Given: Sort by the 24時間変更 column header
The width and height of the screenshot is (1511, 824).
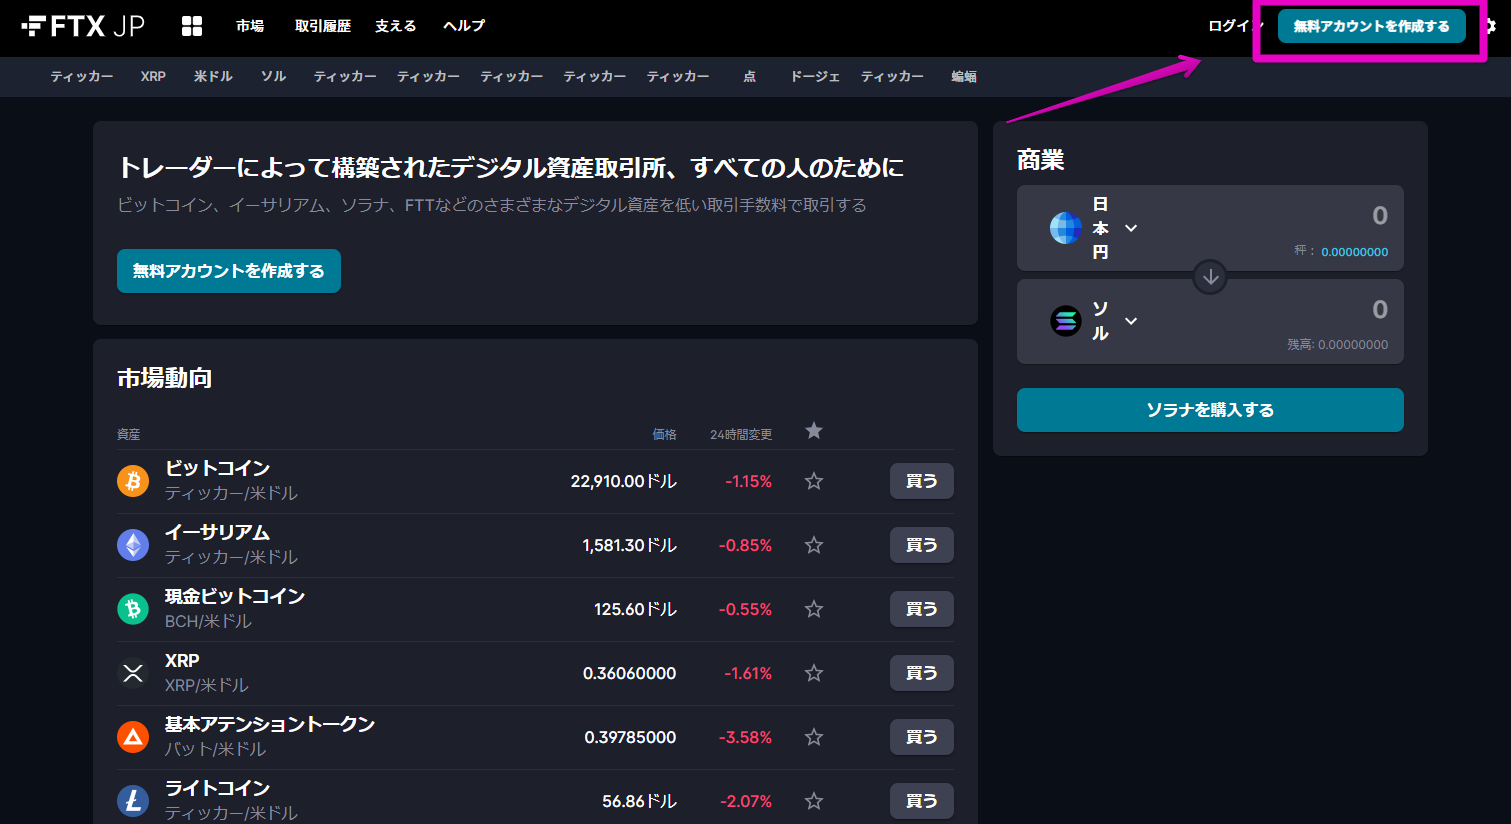Looking at the screenshot, I should (741, 434).
